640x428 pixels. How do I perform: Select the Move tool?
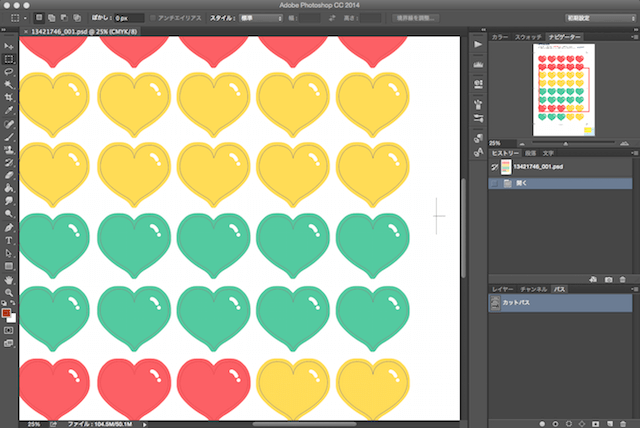coord(9,47)
